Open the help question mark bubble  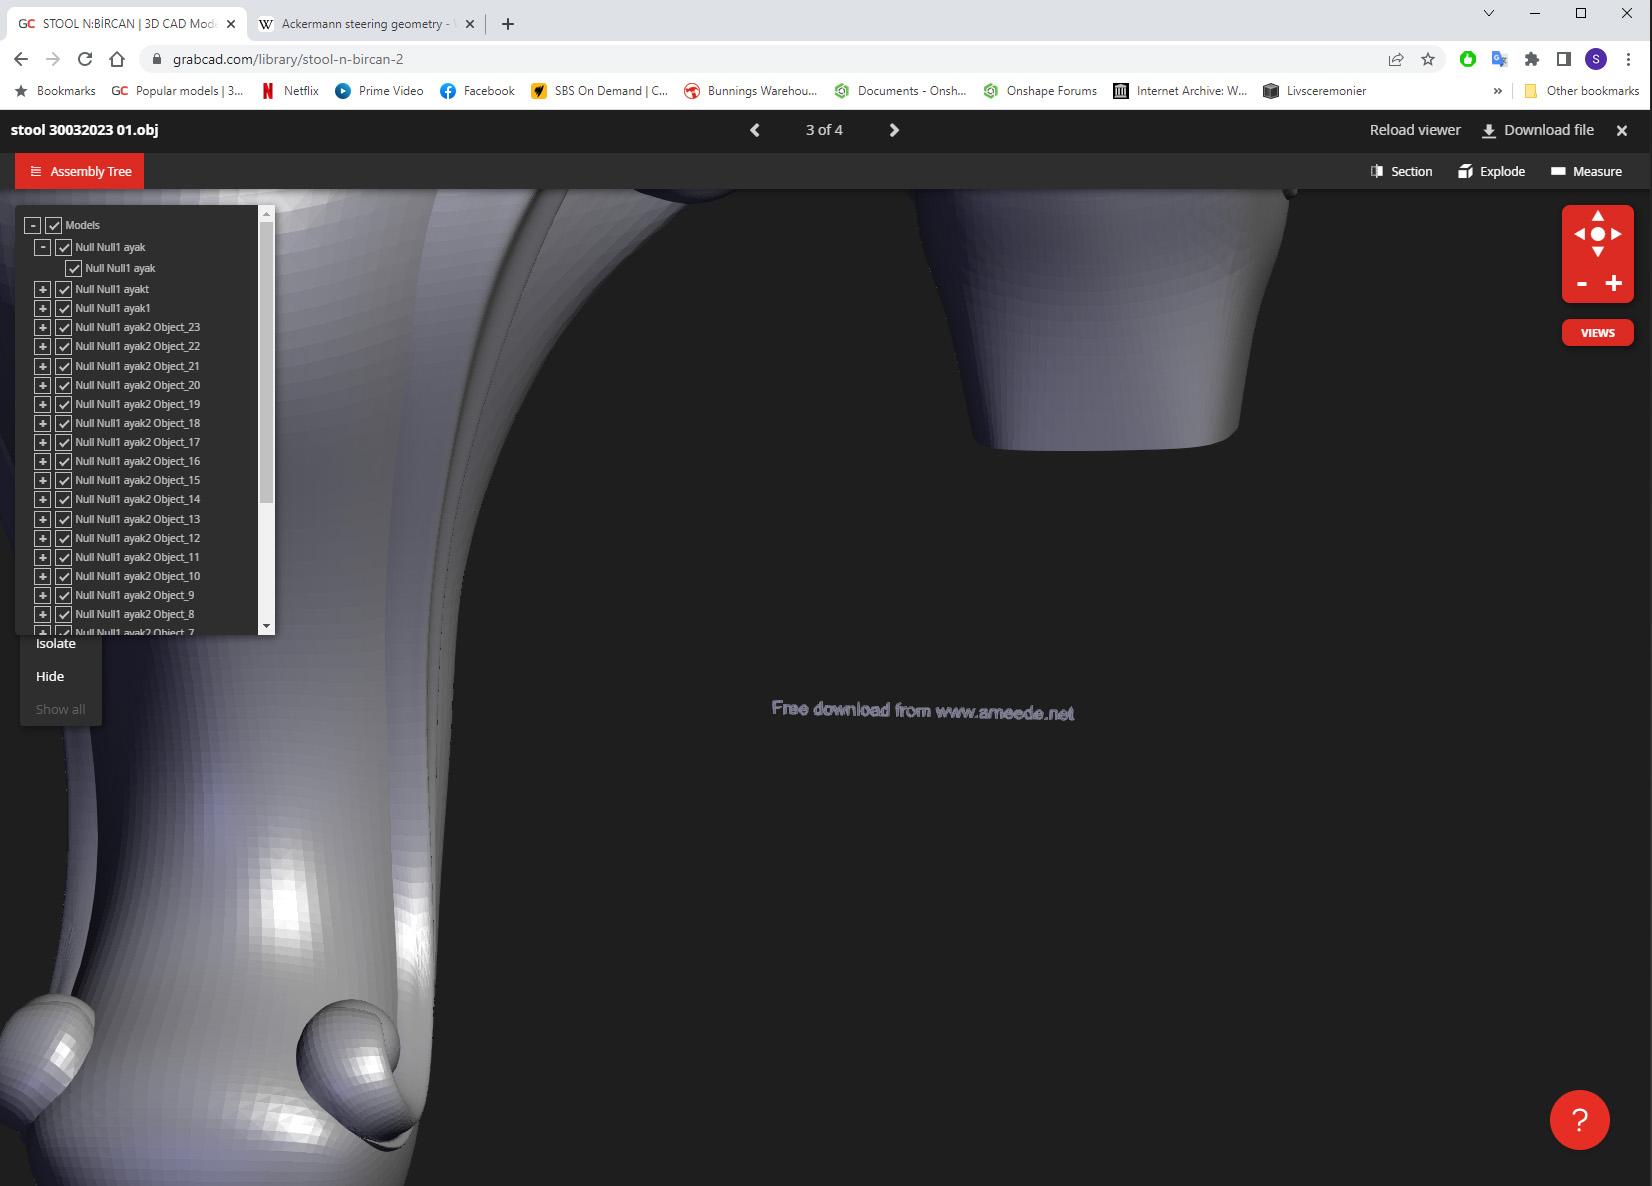point(1579,1120)
